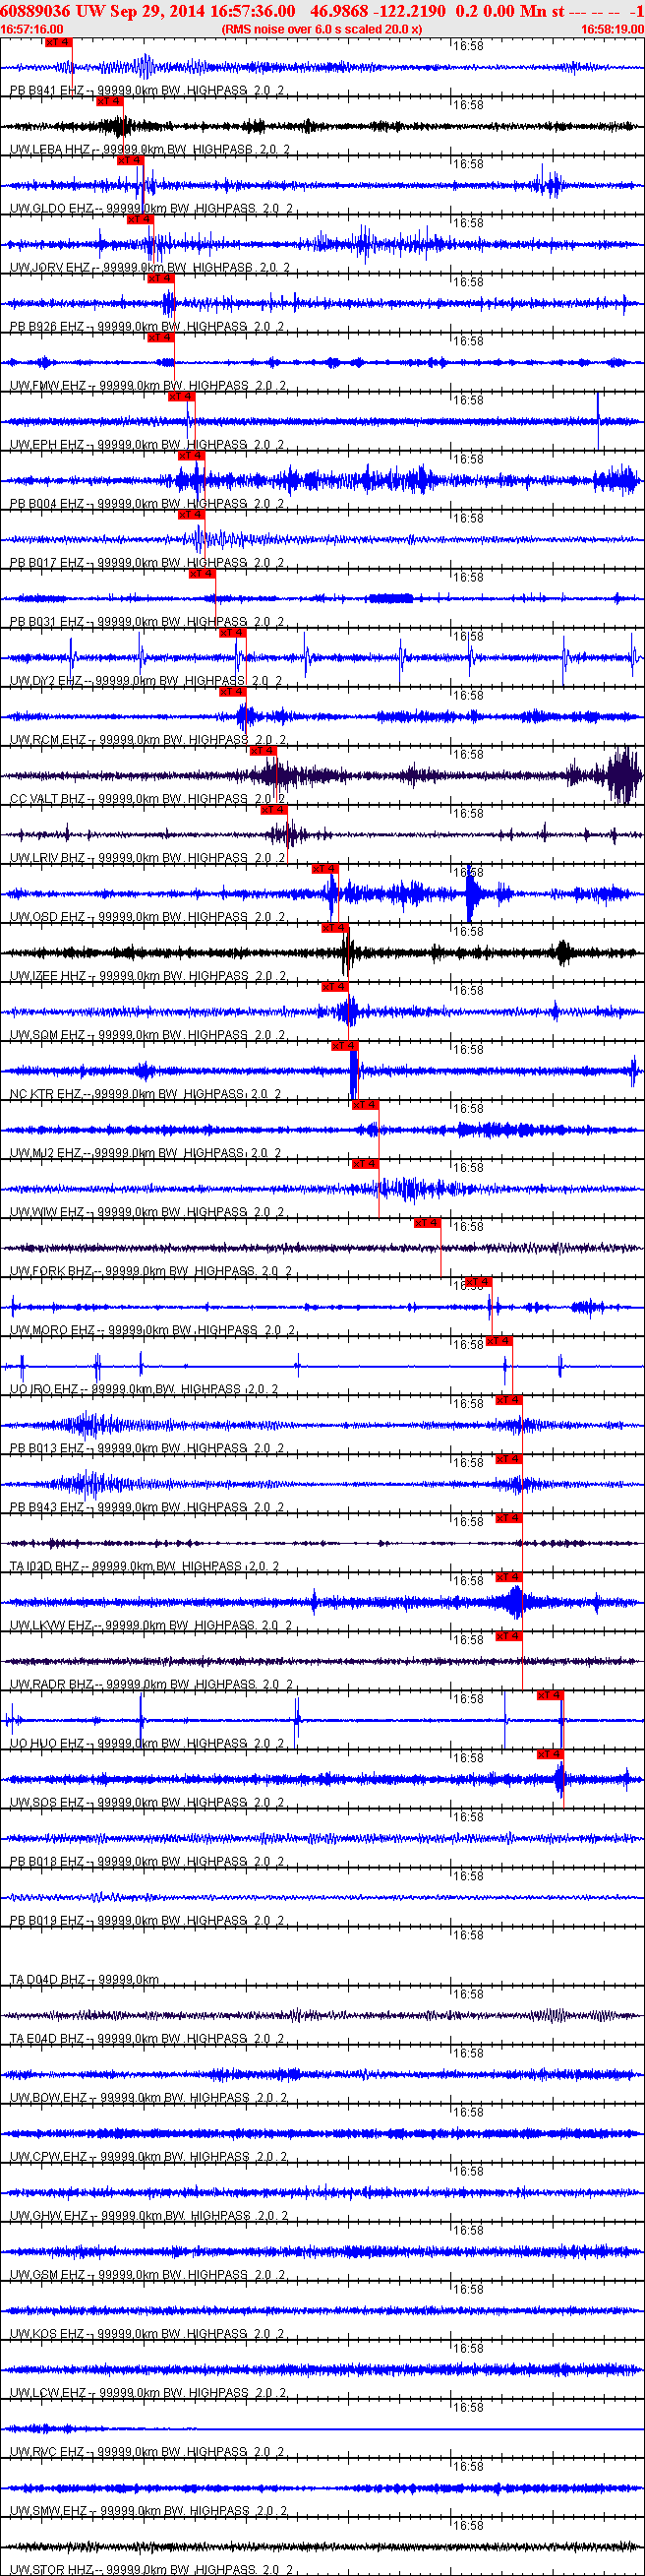Select the UW EPH EHZ station label

147,444
